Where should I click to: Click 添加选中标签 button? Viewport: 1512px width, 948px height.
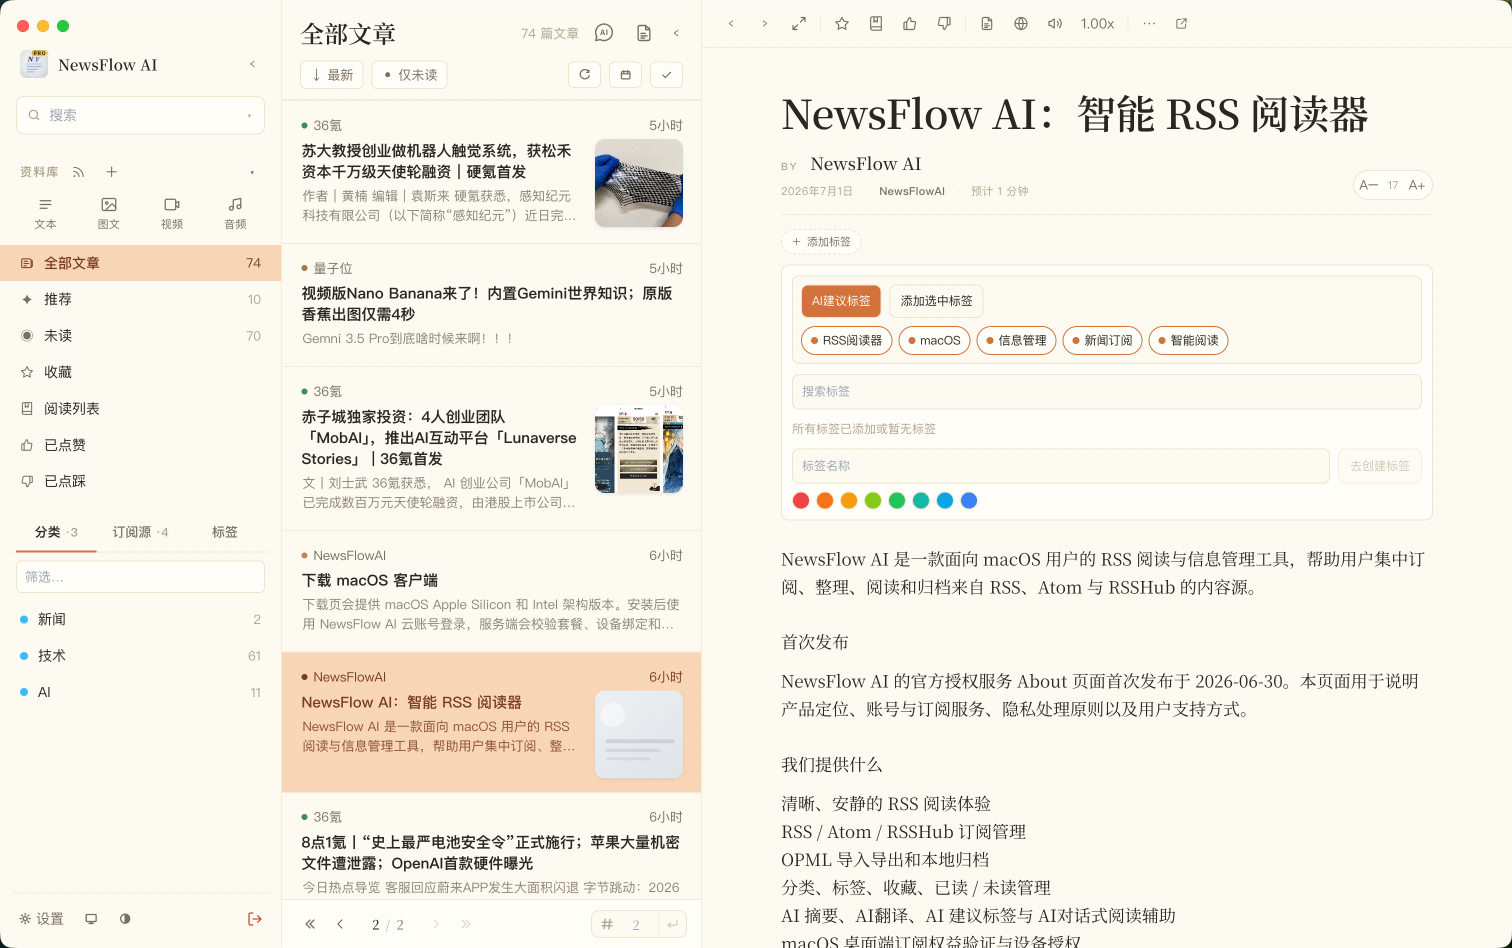pyautogui.click(x=936, y=301)
